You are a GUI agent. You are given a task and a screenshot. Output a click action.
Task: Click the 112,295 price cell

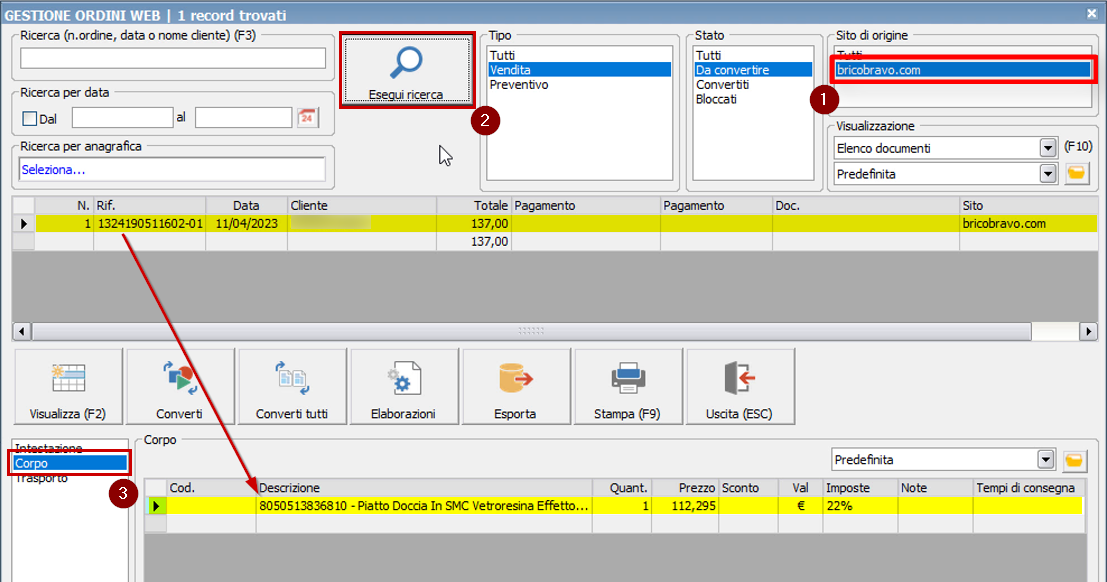685,506
